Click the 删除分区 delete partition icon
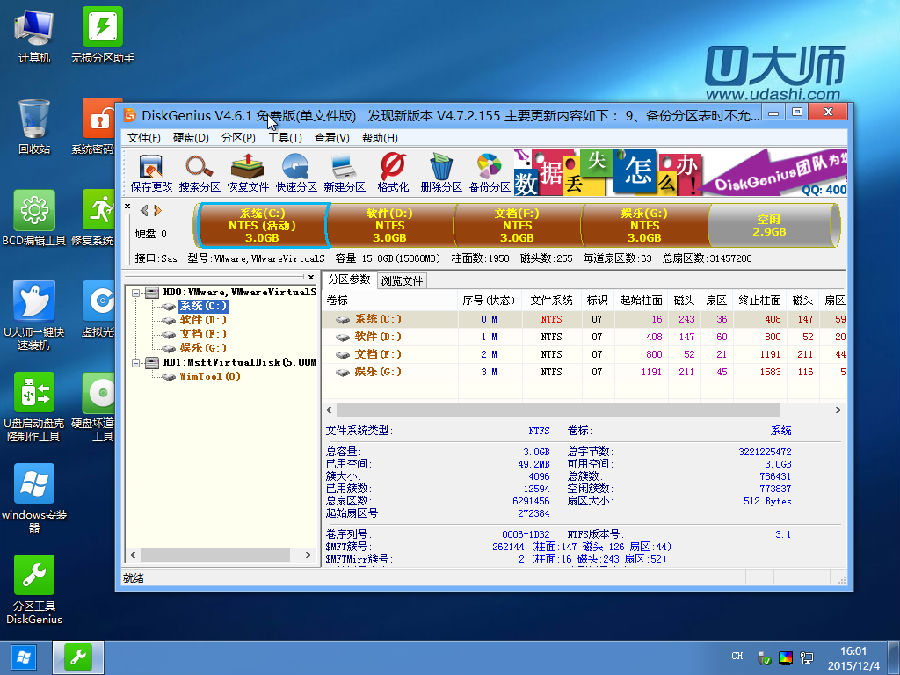900x675 pixels. [441, 173]
